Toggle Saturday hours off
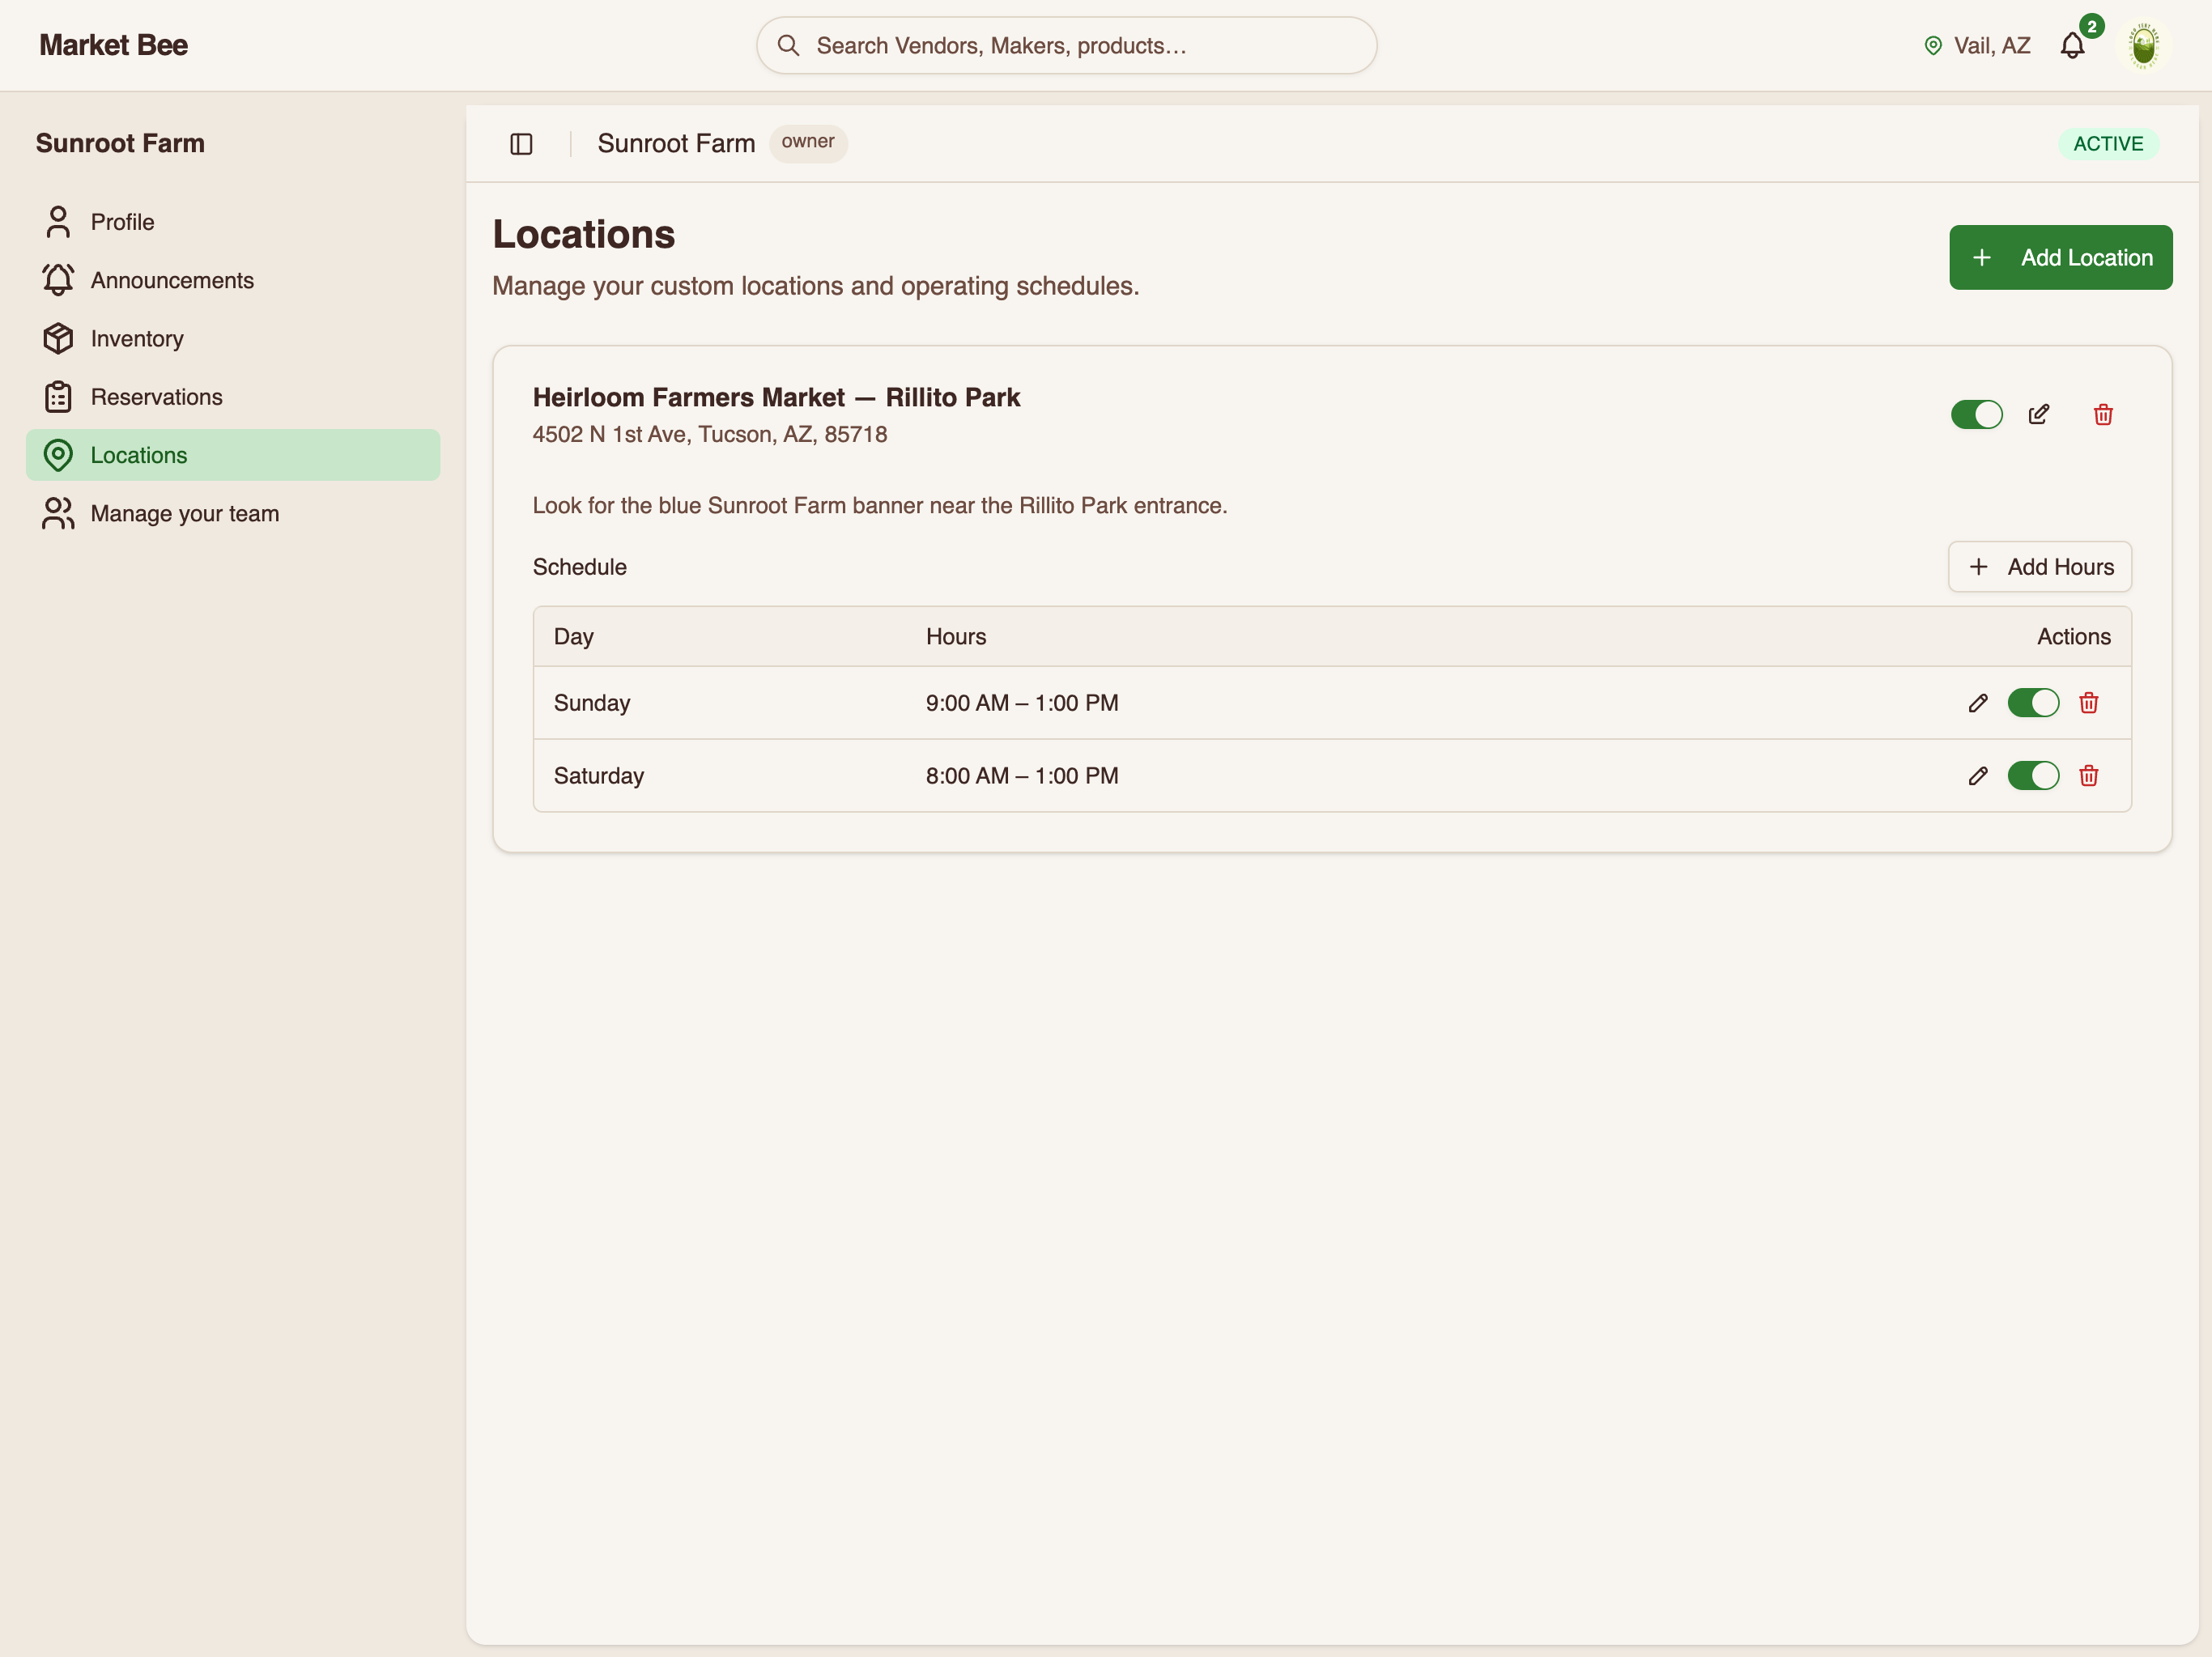2212x1657 pixels. click(2033, 776)
